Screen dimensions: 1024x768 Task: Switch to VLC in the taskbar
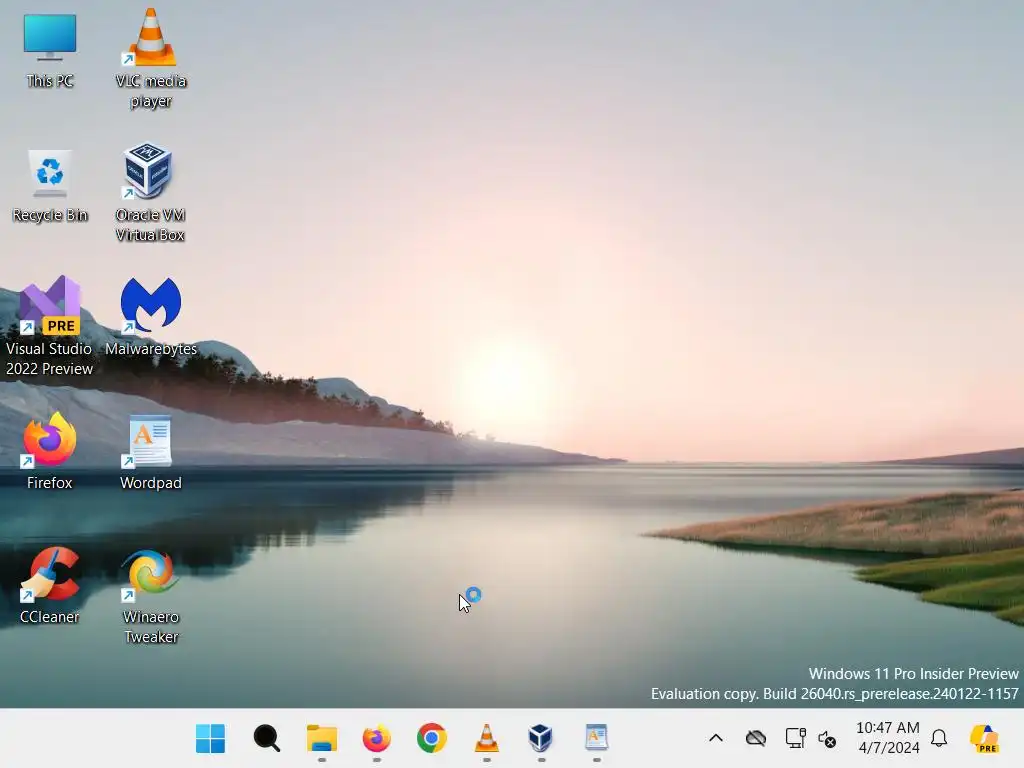tap(487, 739)
